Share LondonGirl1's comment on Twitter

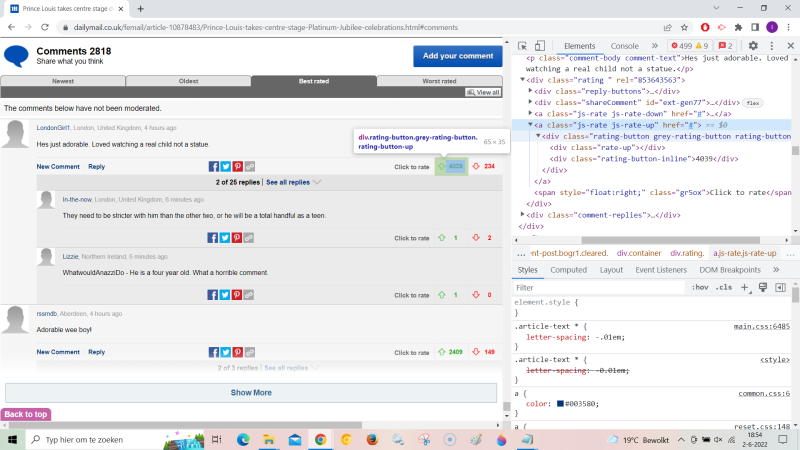pos(225,167)
